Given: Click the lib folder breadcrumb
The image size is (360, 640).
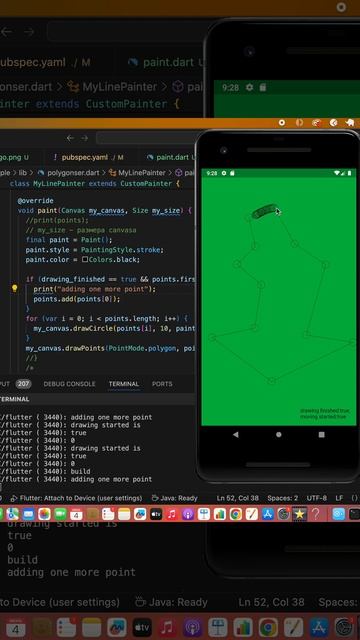Looking at the screenshot, I should pyautogui.click(x=22, y=173).
